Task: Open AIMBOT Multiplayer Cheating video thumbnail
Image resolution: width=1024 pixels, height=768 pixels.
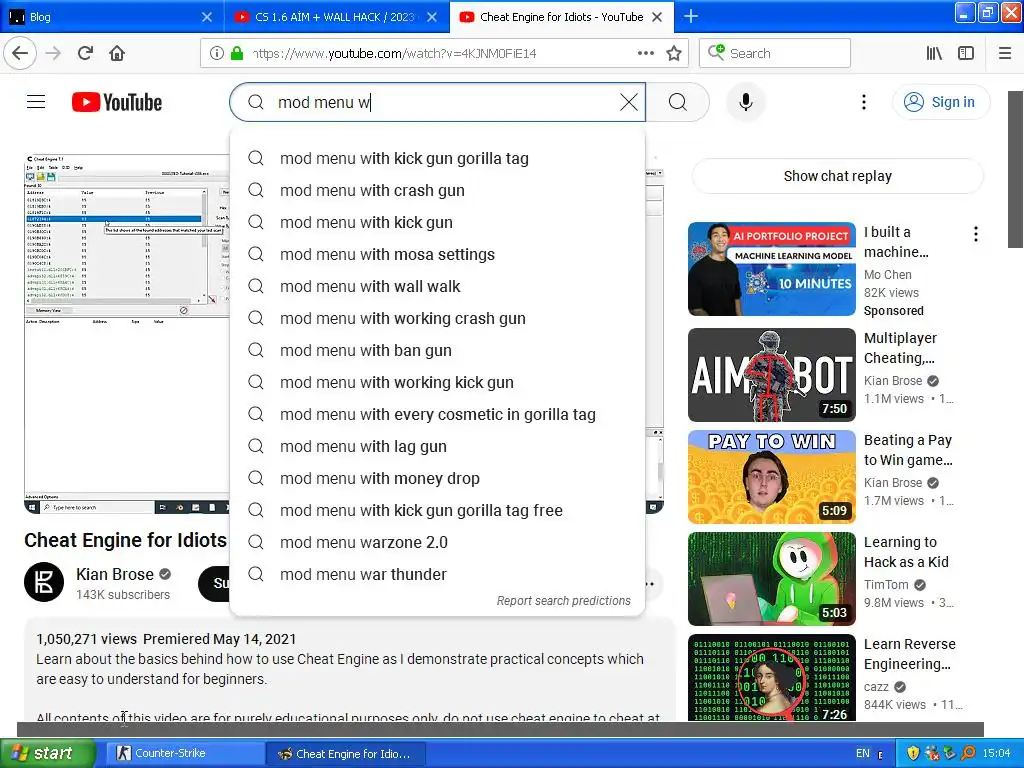Action: (772, 375)
